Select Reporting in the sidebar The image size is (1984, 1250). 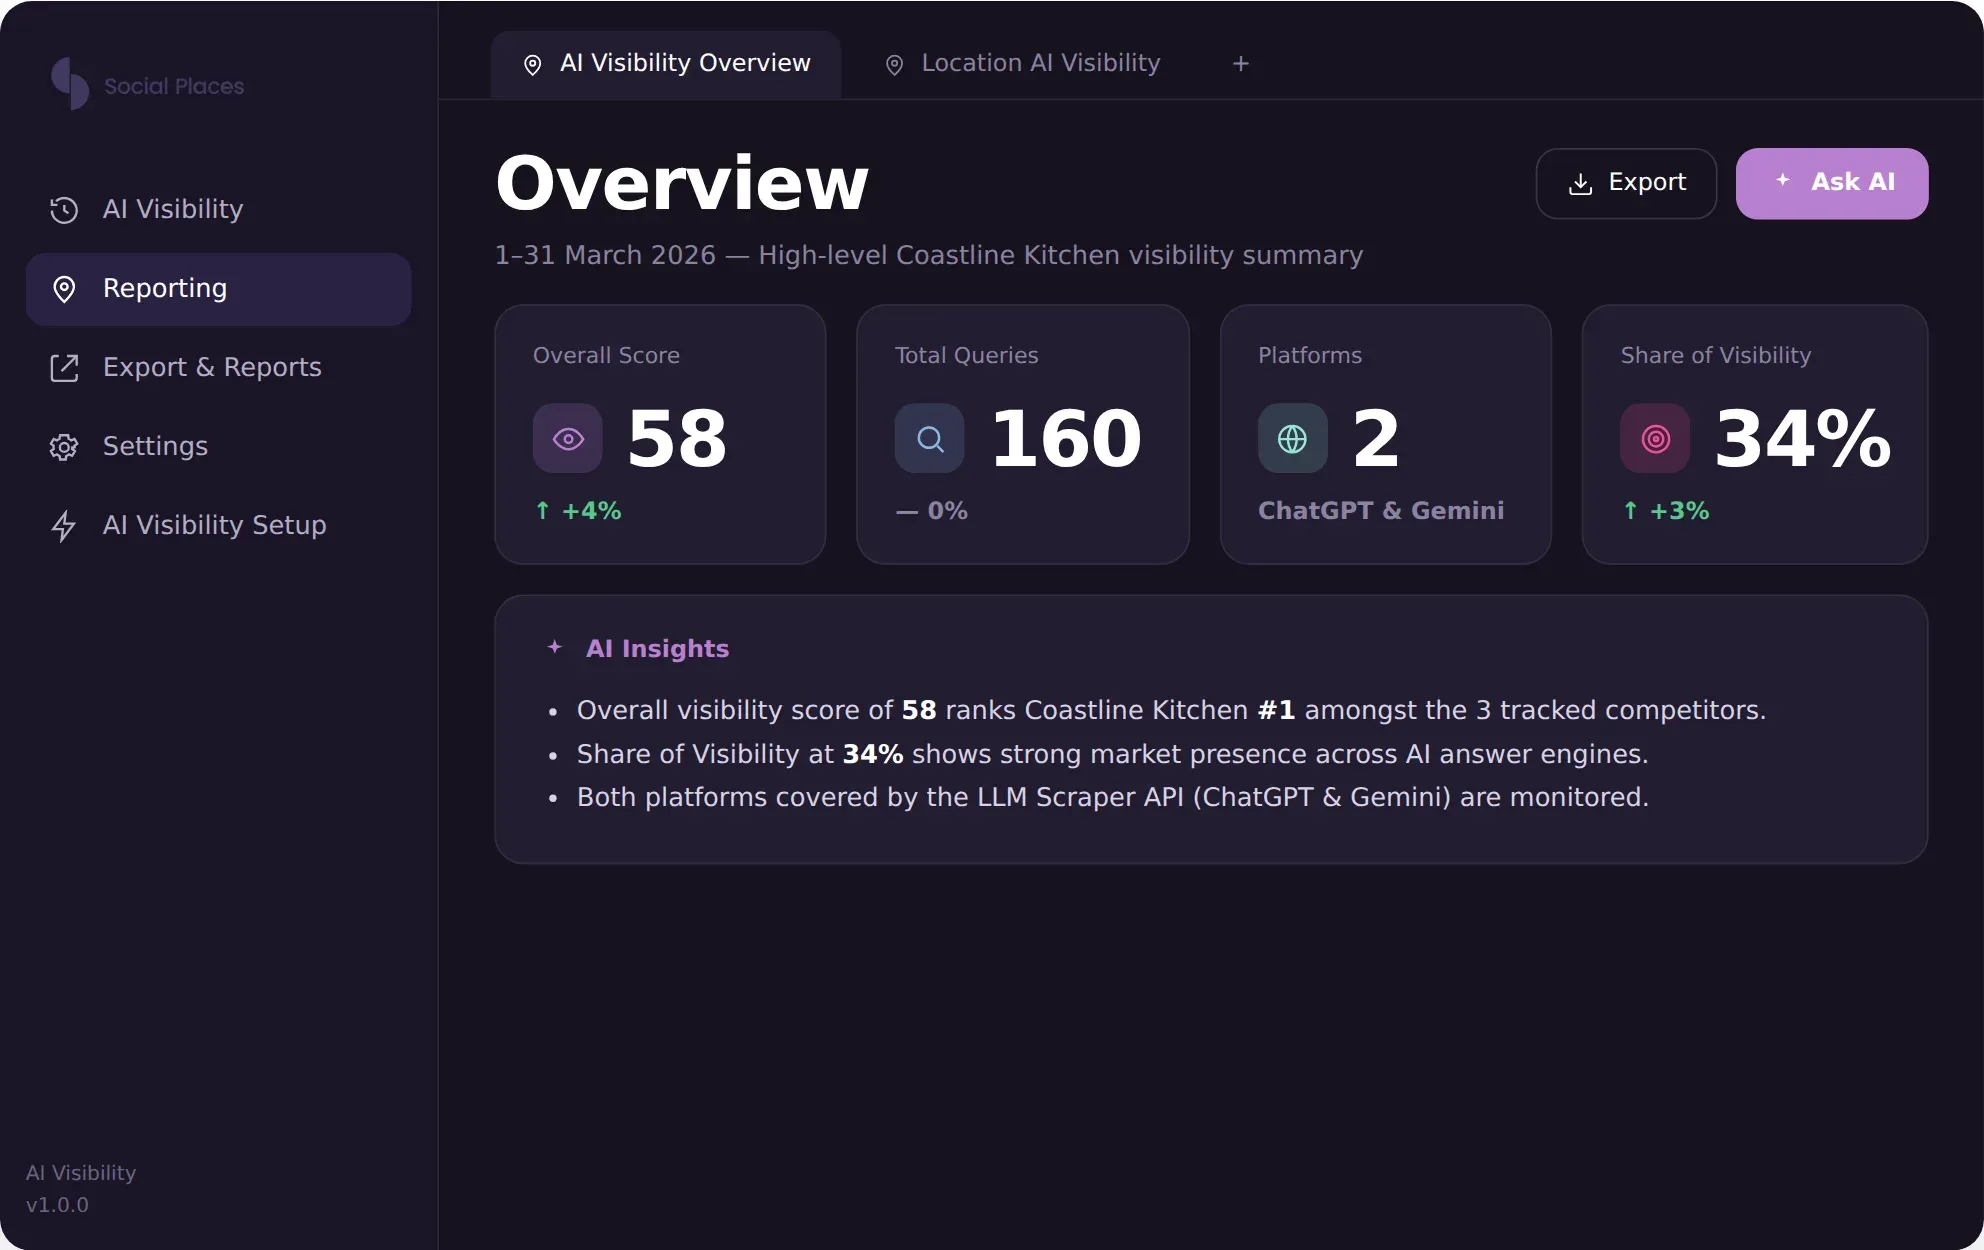218,289
